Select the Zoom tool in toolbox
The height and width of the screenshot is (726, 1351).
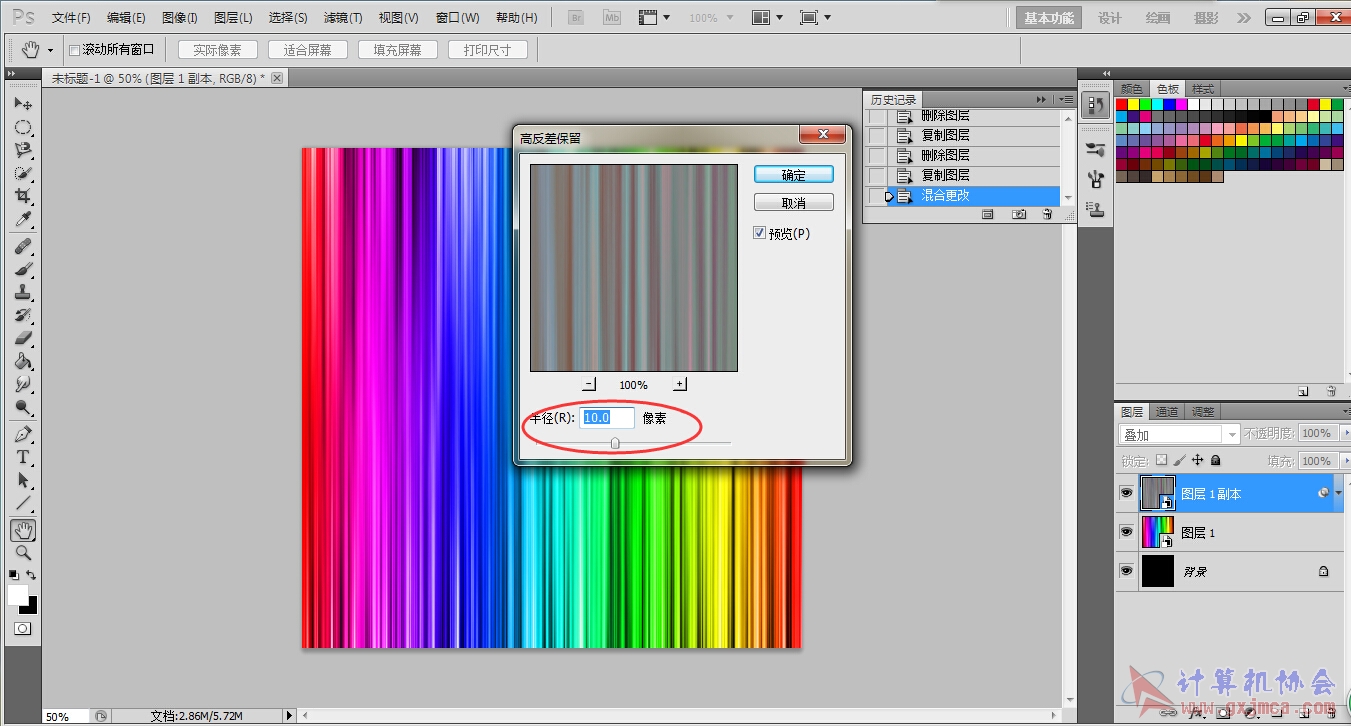click(23, 553)
